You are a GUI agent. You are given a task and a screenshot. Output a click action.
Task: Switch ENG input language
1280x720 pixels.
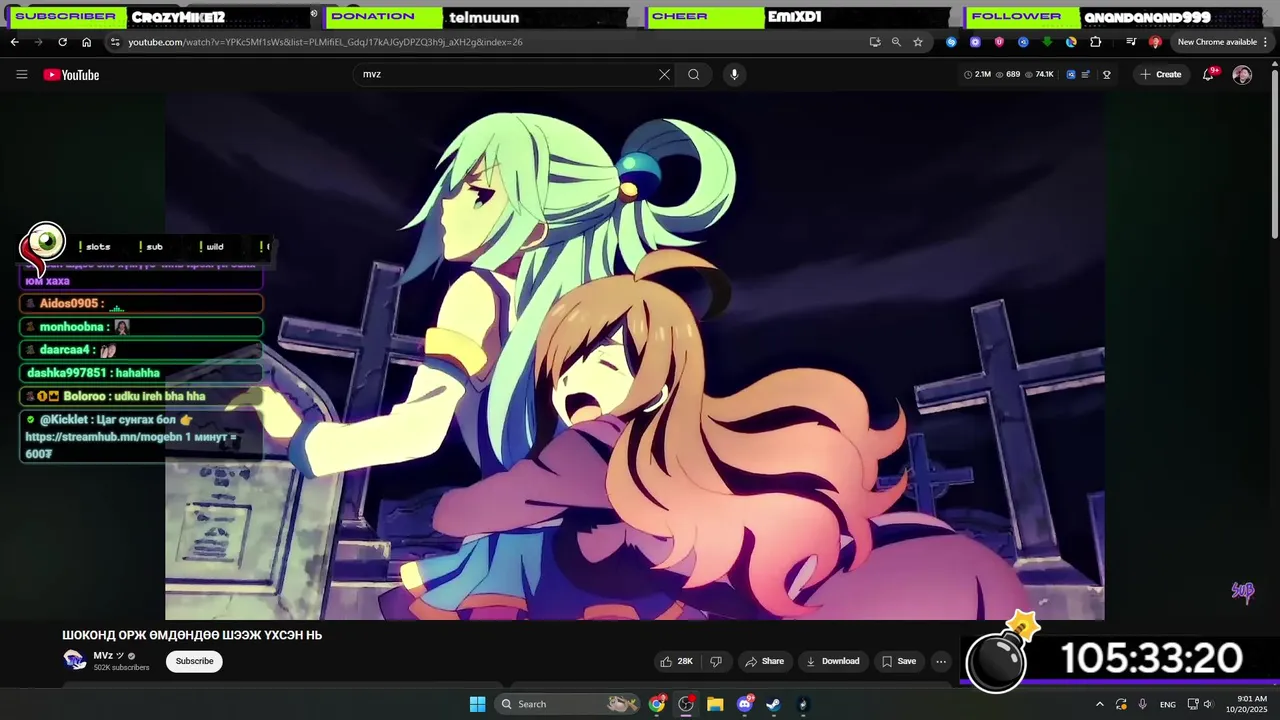[x=1167, y=704]
